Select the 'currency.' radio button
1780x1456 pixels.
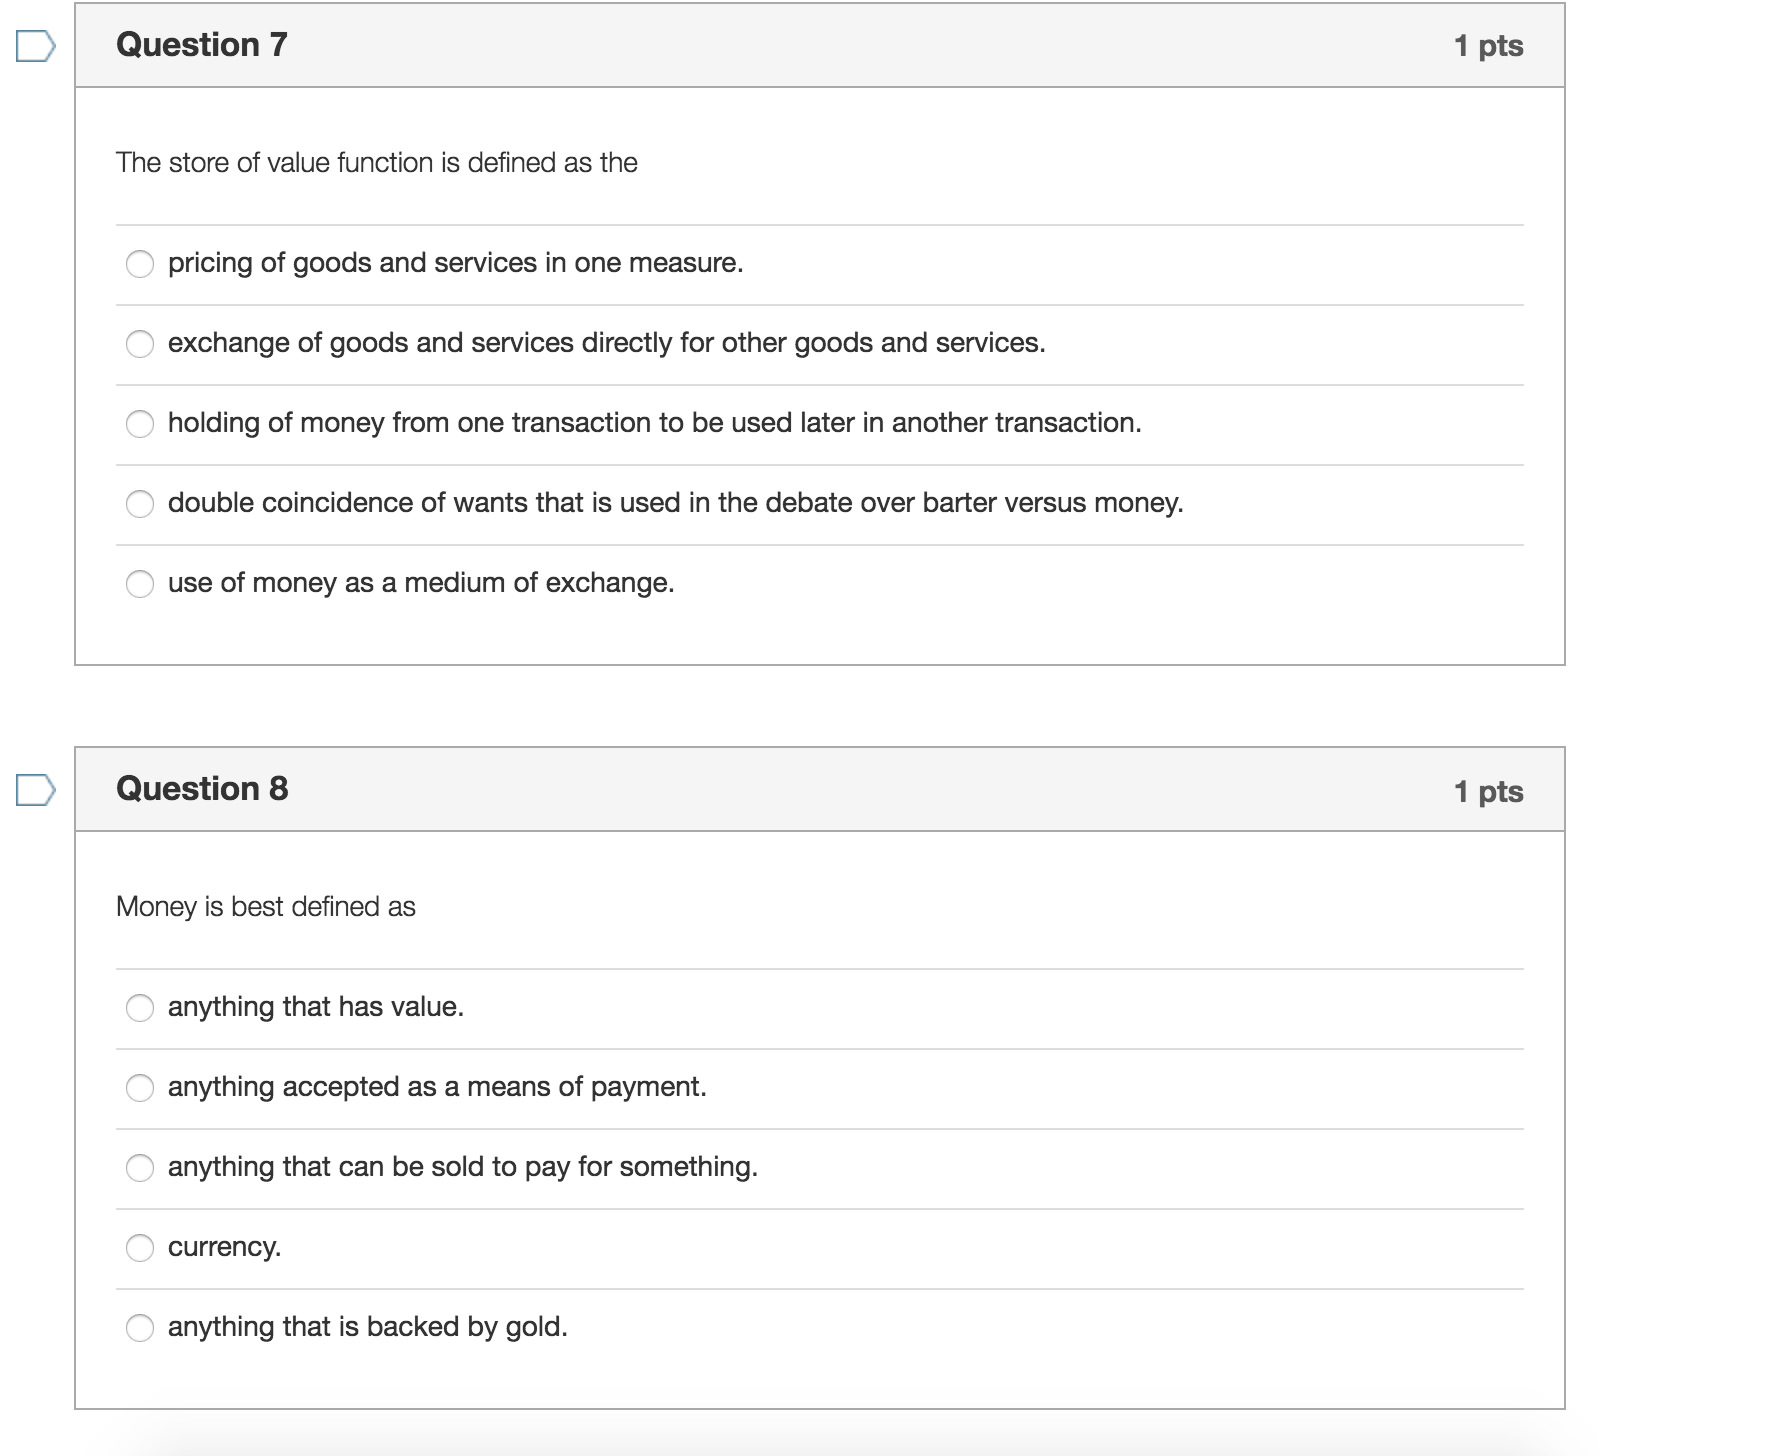coord(140,1248)
